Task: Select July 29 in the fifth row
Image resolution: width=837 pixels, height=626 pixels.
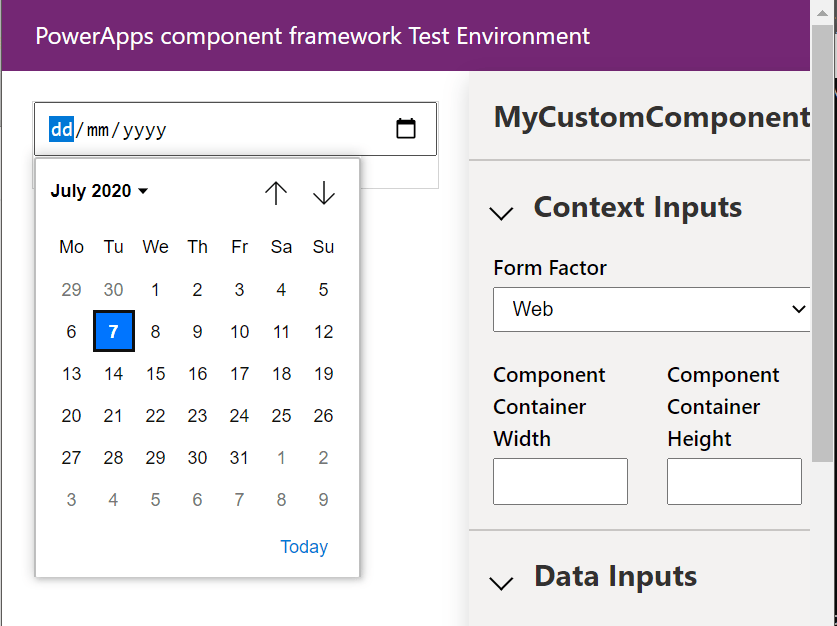Action: tap(155, 457)
